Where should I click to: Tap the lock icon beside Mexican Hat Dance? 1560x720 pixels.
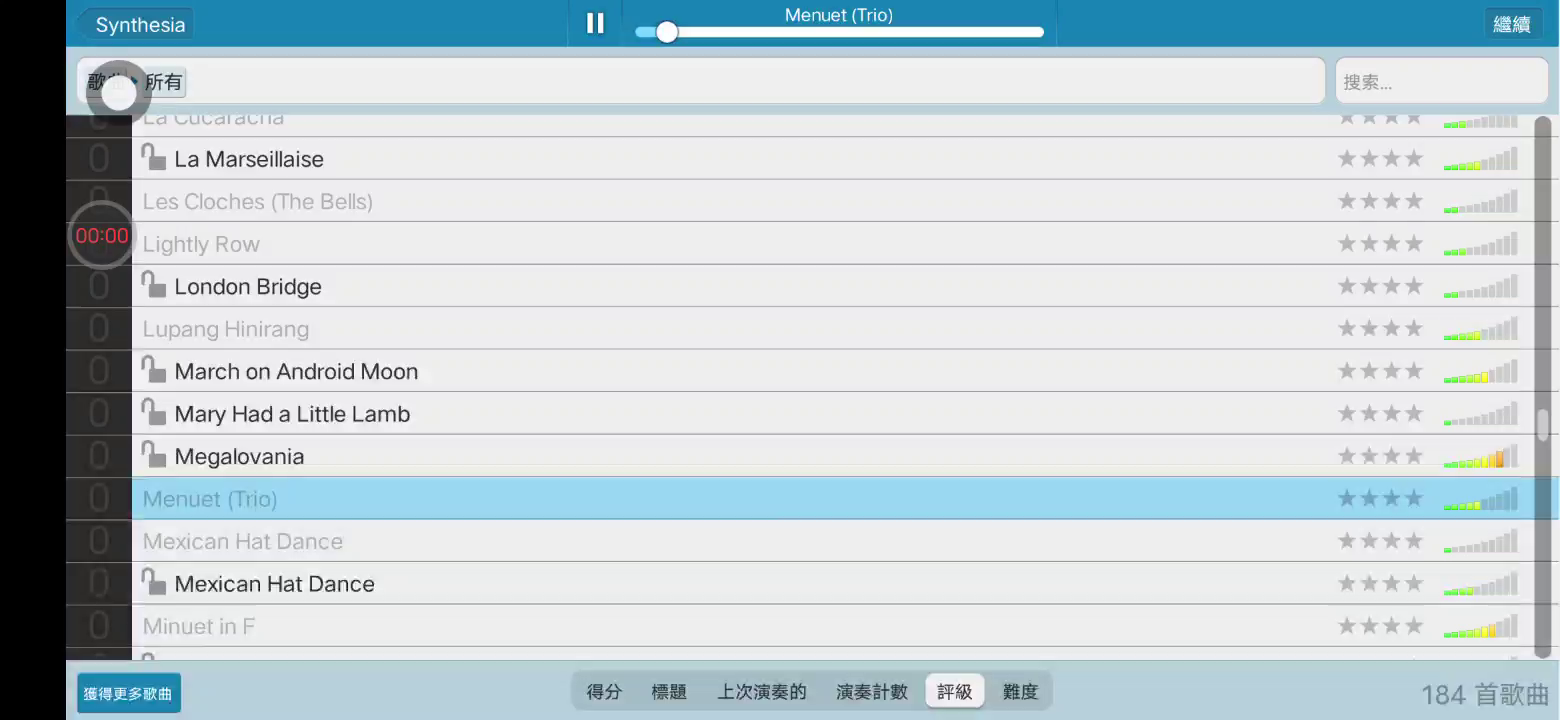[x=153, y=582]
